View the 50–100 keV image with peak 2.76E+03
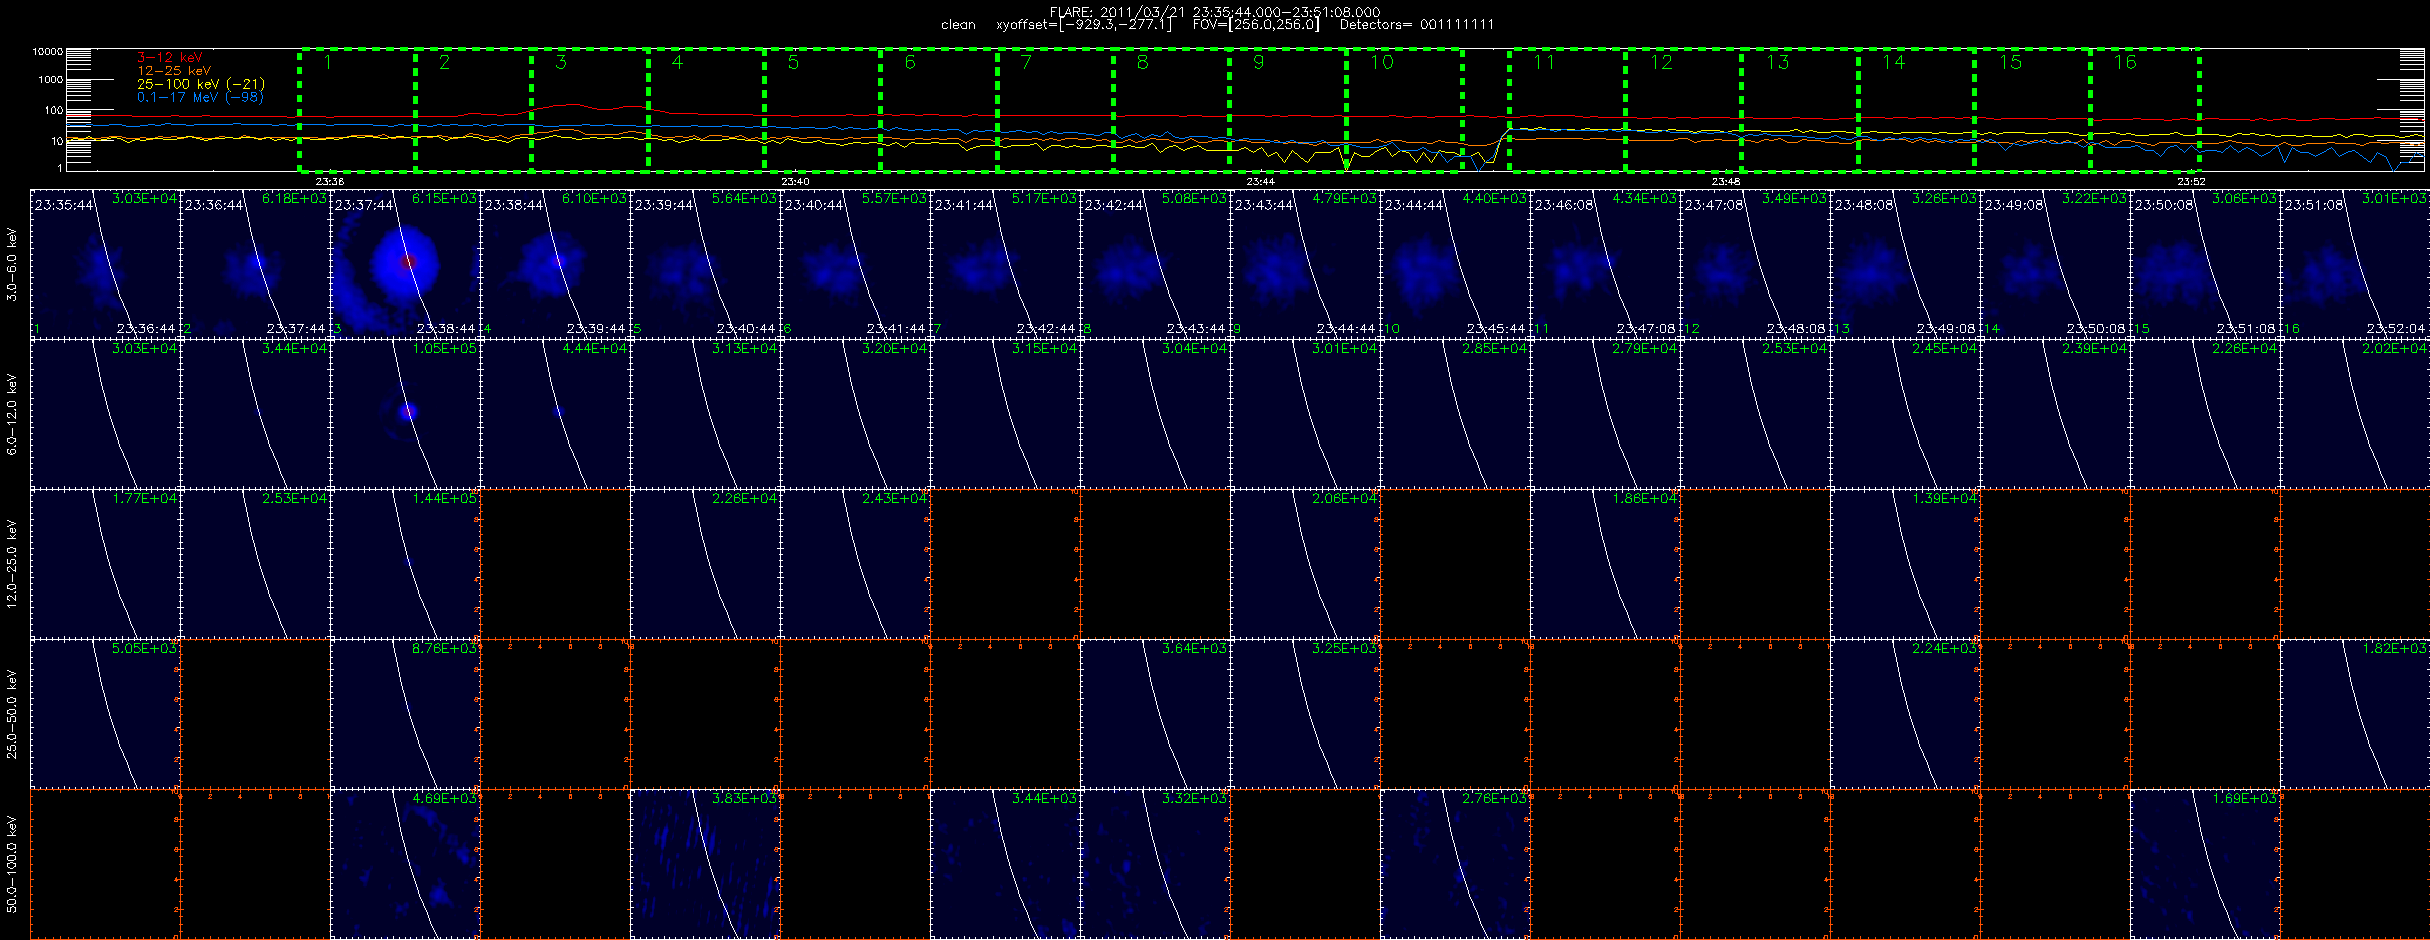This screenshot has height=940, width=2430. [1456, 864]
